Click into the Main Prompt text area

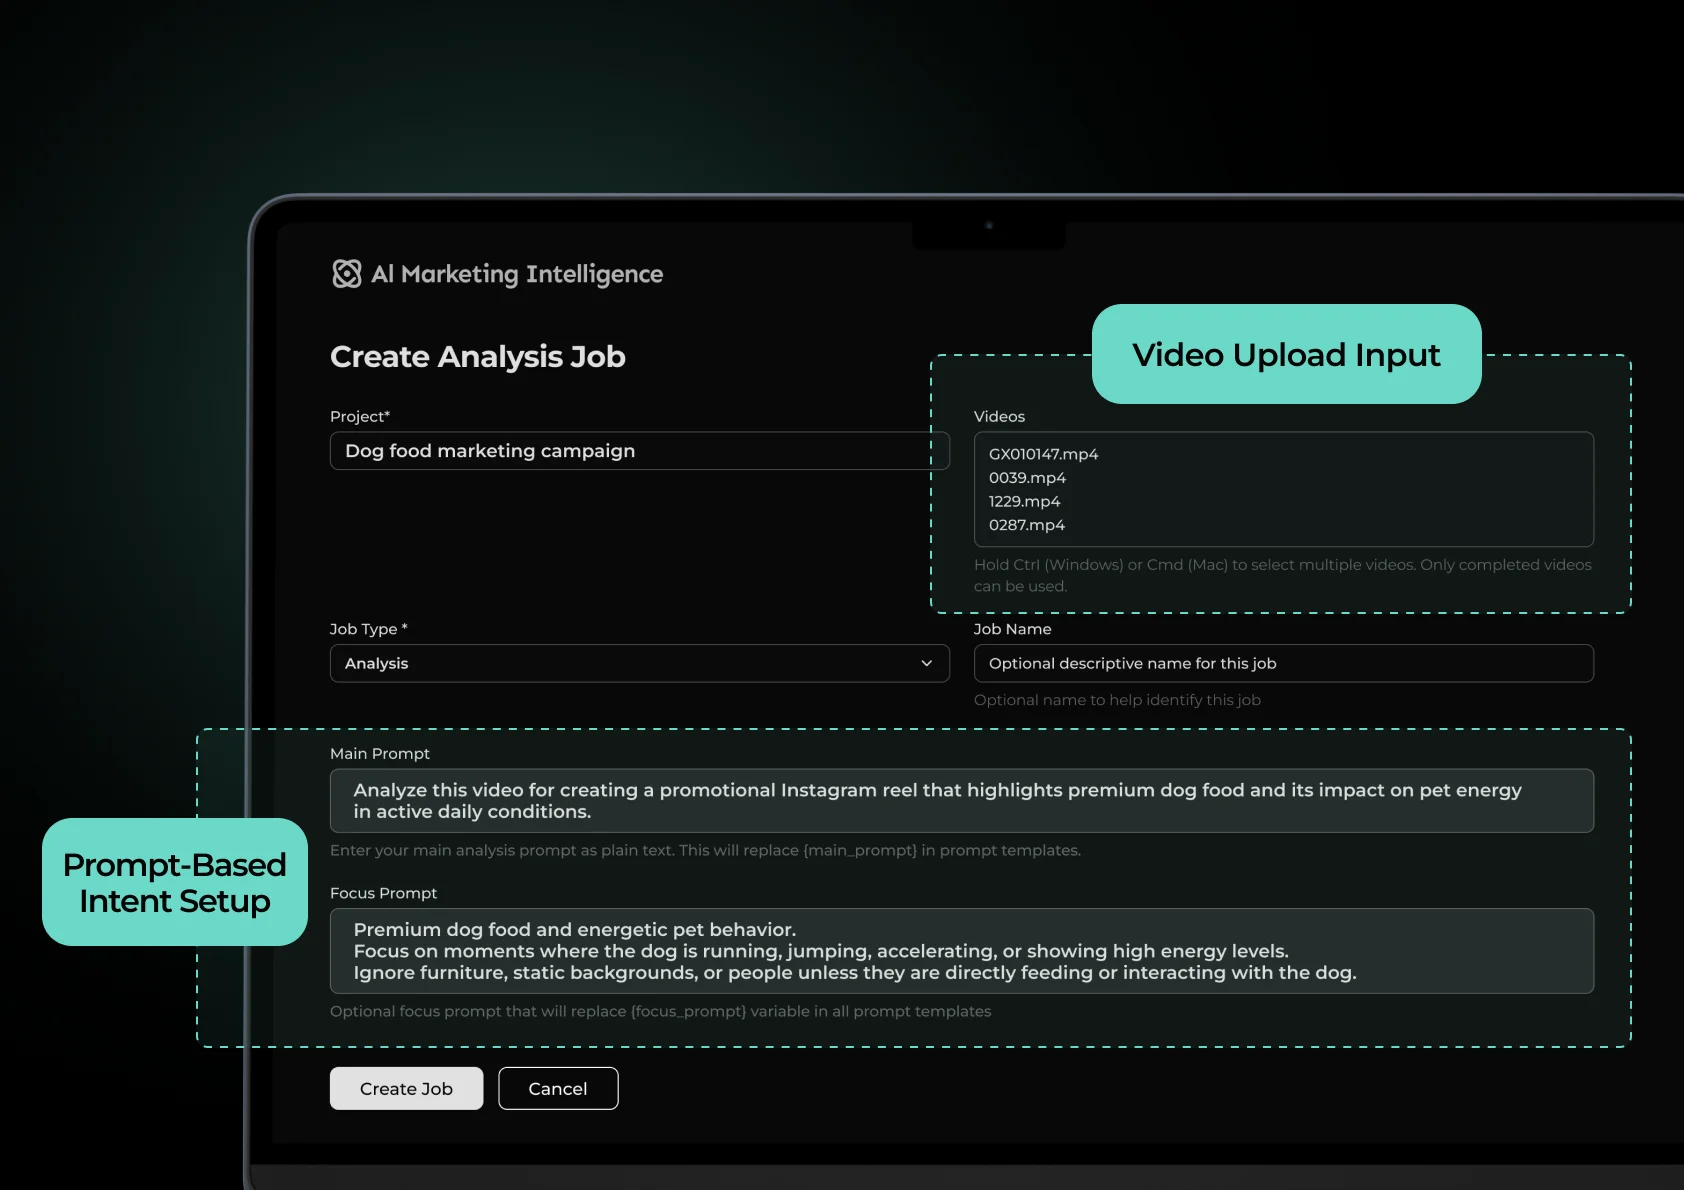click(962, 801)
